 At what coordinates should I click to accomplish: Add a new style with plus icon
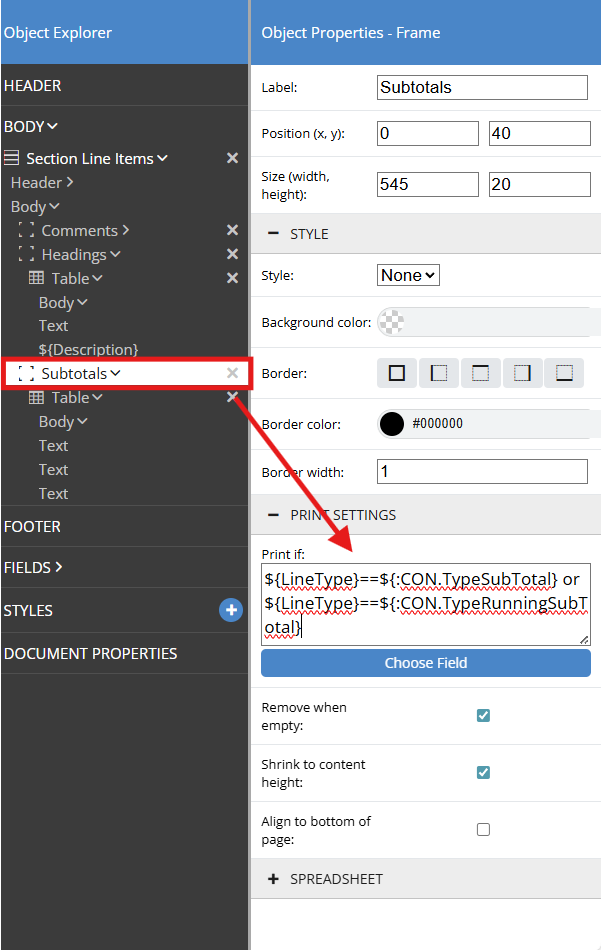(x=231, y=610)
